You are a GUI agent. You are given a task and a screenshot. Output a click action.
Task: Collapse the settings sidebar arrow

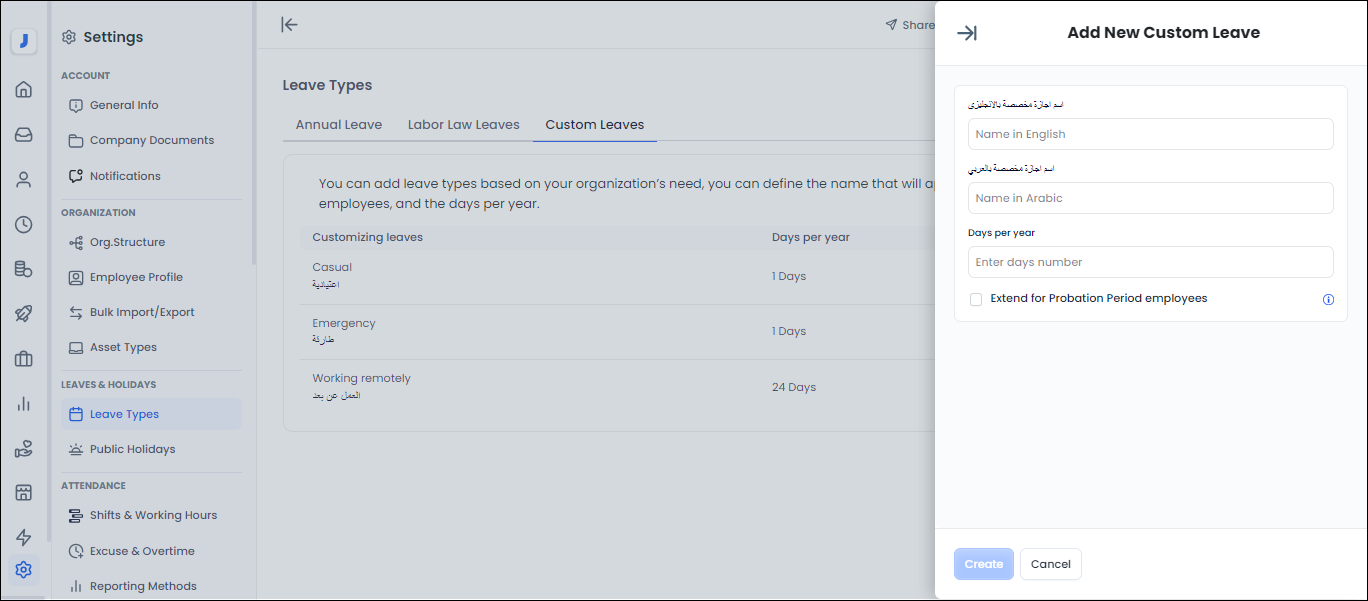click(290, 25)
